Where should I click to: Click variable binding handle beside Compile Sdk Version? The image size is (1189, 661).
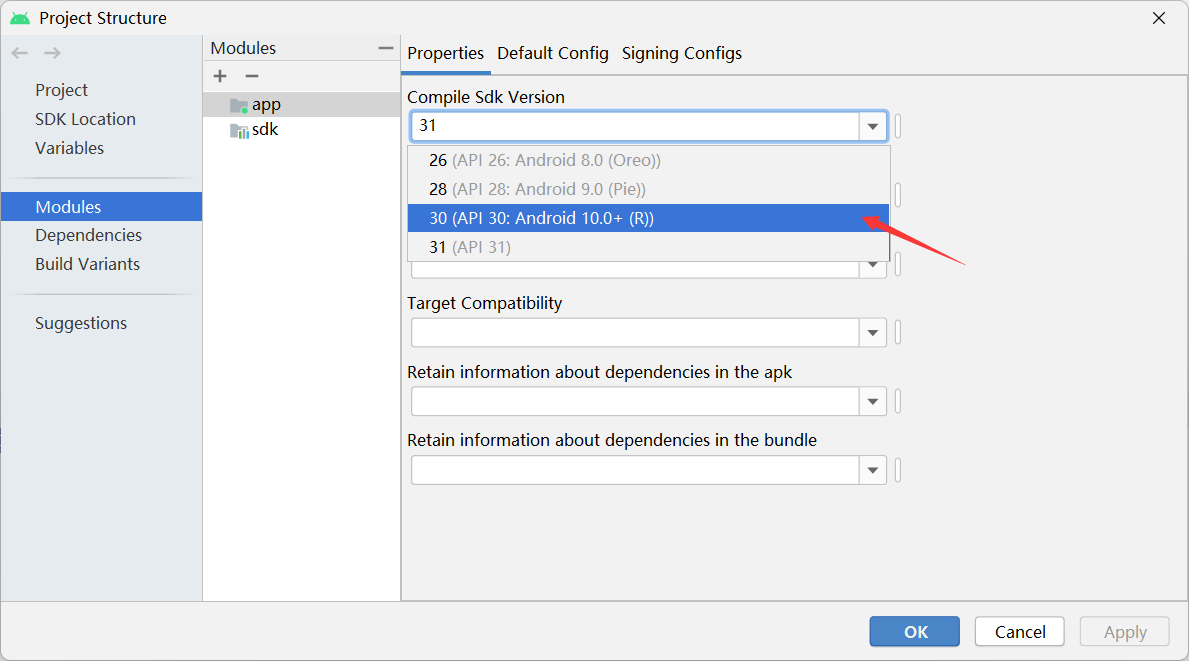898,126
